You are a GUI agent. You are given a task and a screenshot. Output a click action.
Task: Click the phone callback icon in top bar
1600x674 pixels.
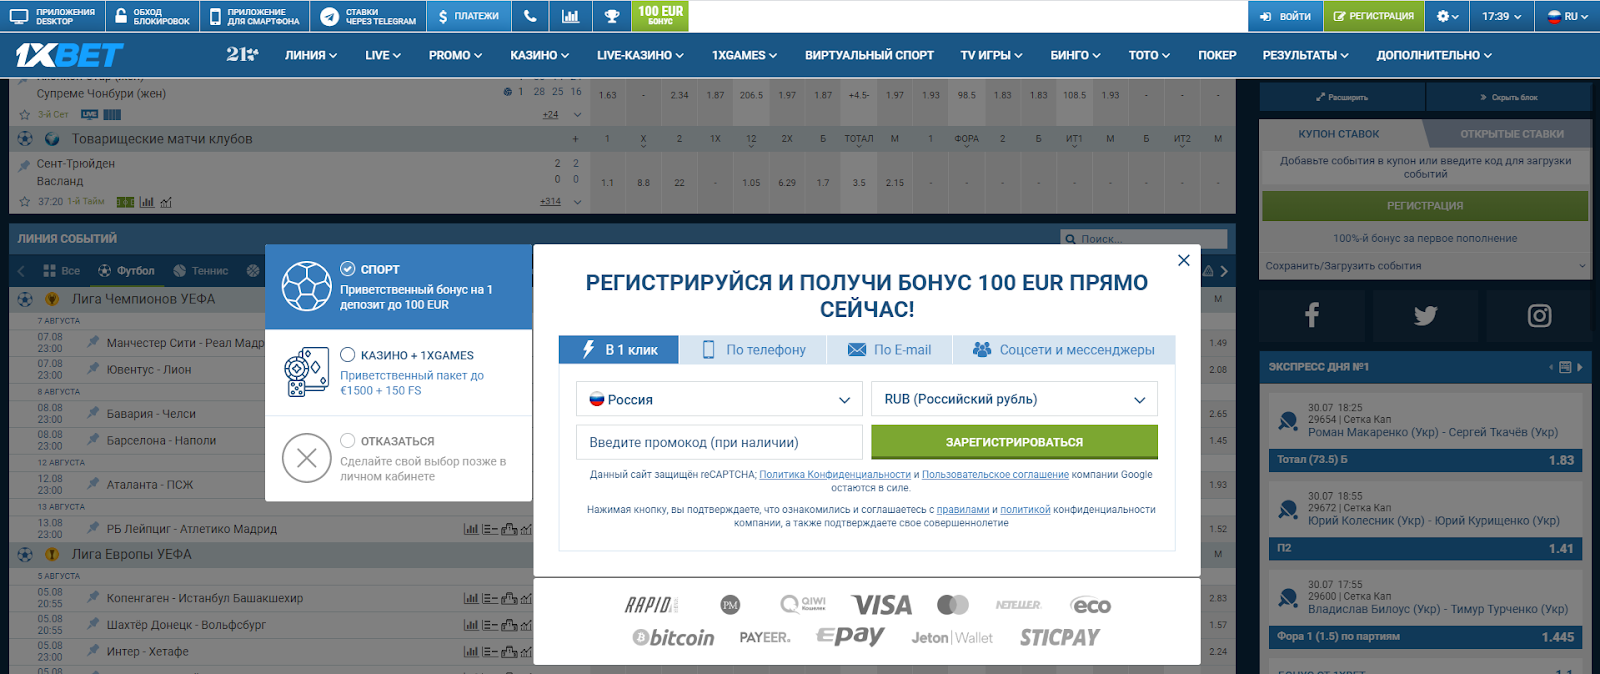530,16
